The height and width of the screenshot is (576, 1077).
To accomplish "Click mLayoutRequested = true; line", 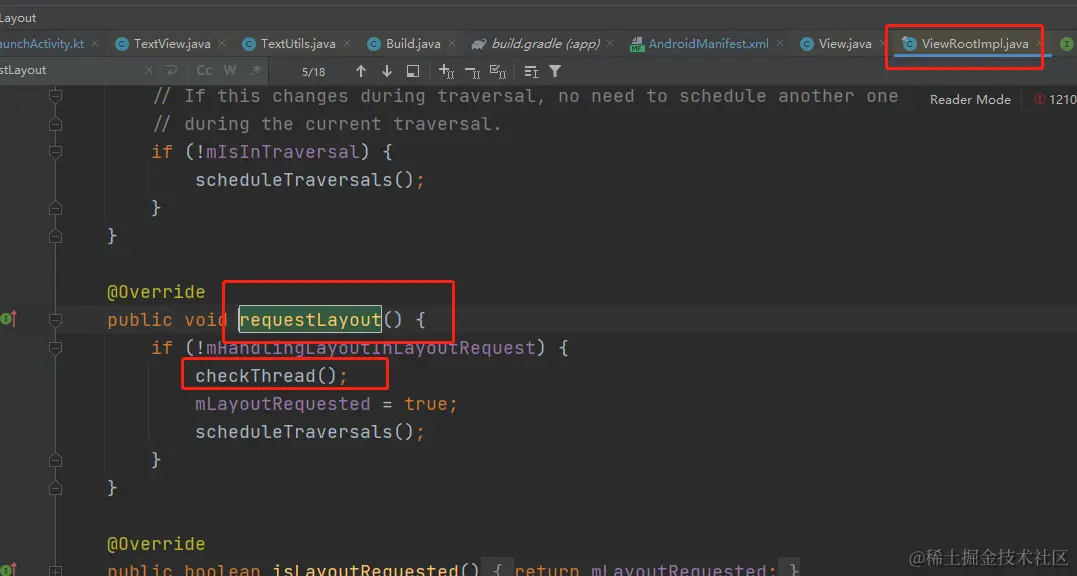I will (326, 404).
